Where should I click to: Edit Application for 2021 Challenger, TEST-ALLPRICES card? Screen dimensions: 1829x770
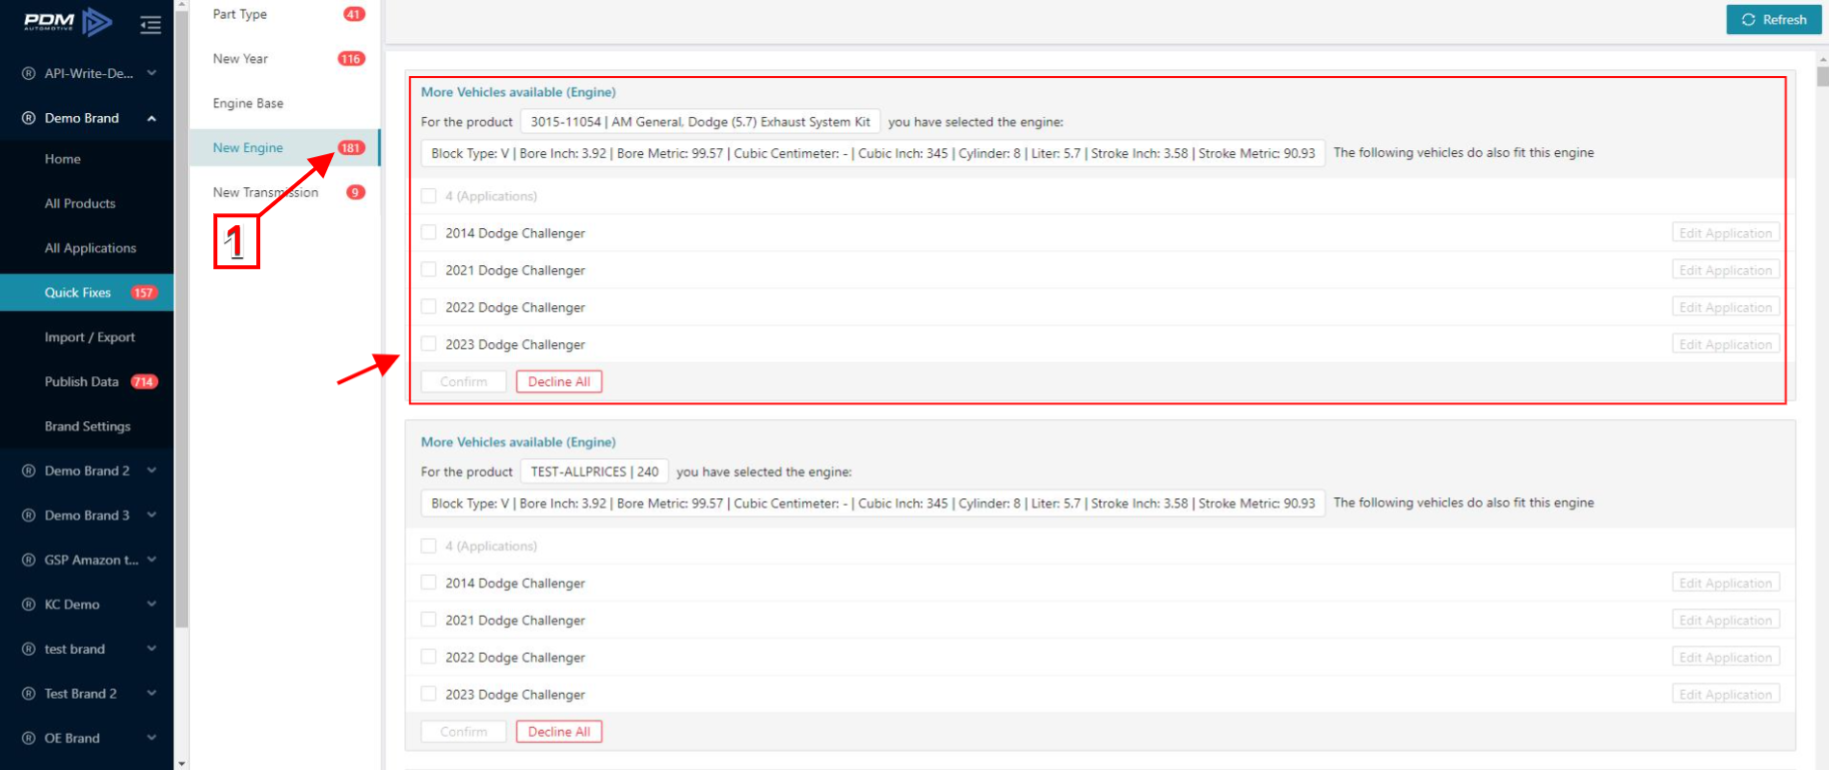click(x=1726, y=620)
